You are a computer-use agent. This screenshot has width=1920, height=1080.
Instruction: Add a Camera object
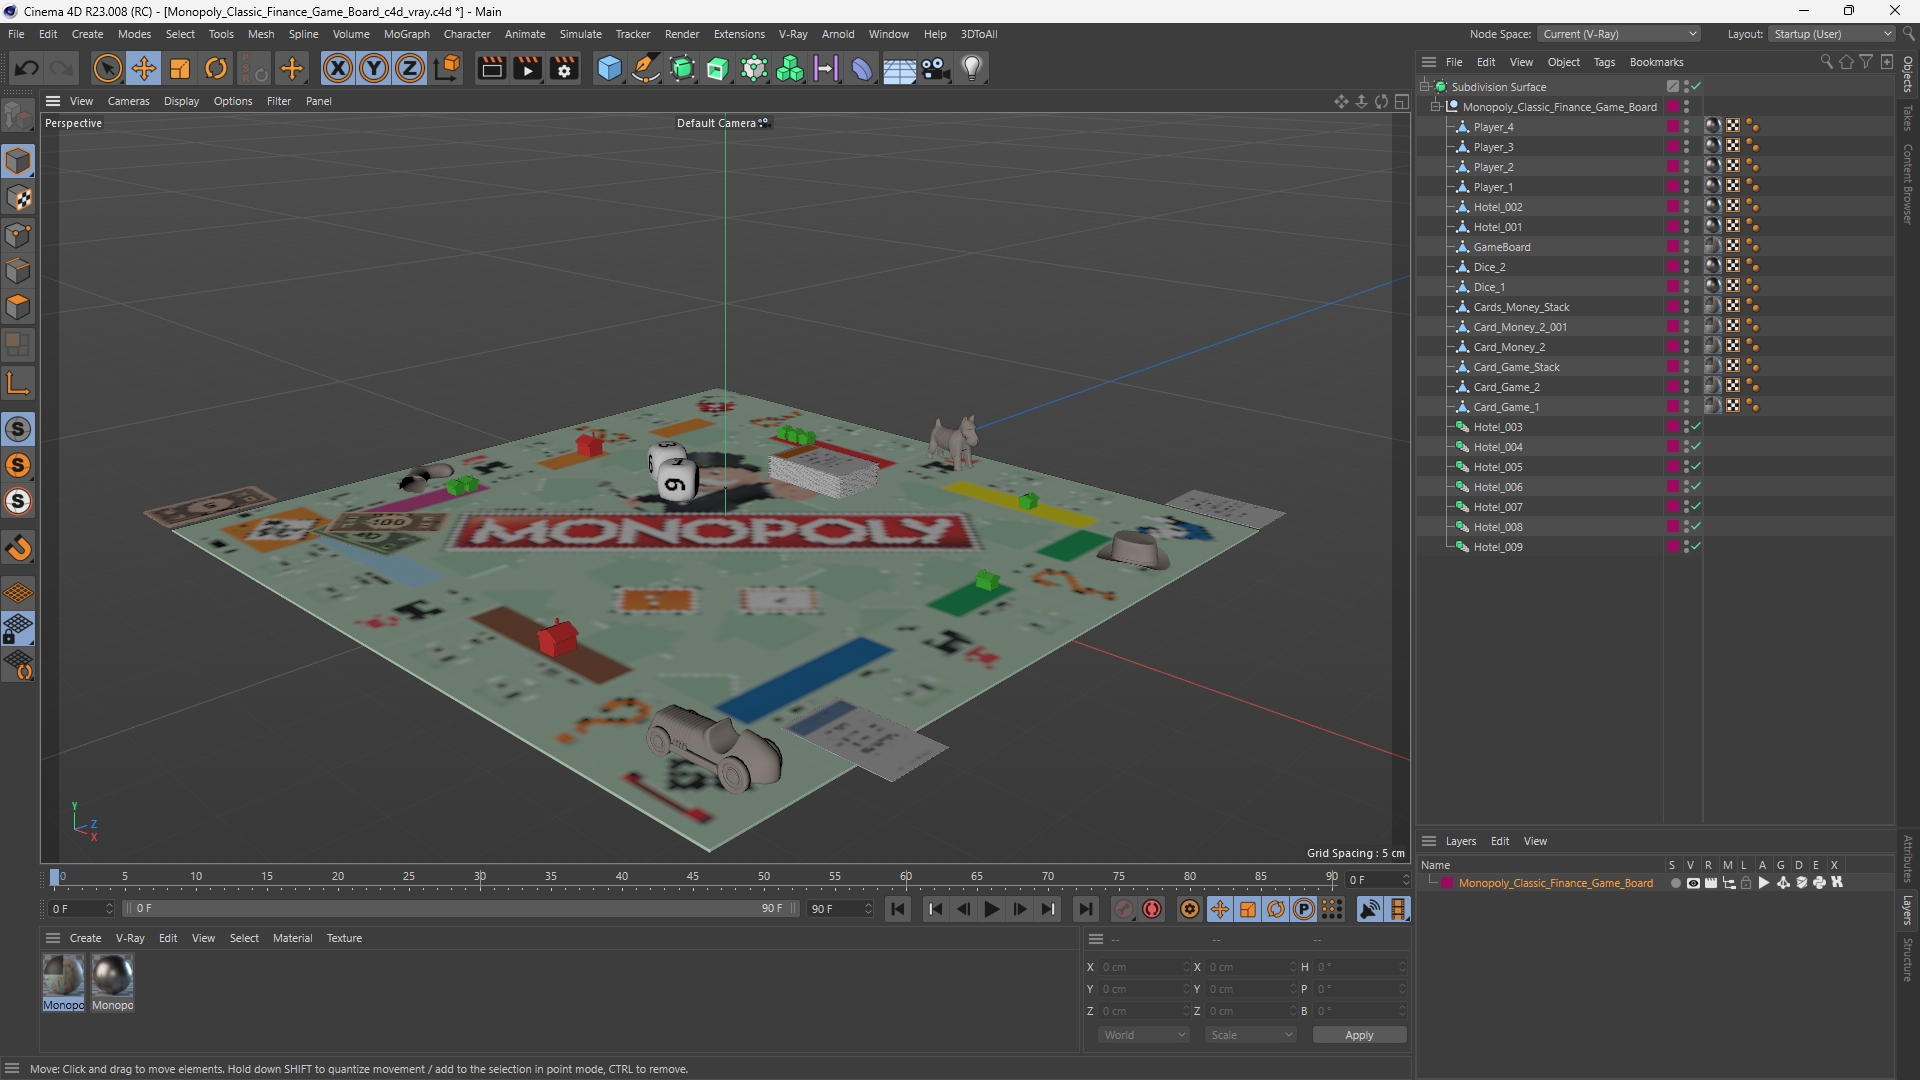click(936, 68)
